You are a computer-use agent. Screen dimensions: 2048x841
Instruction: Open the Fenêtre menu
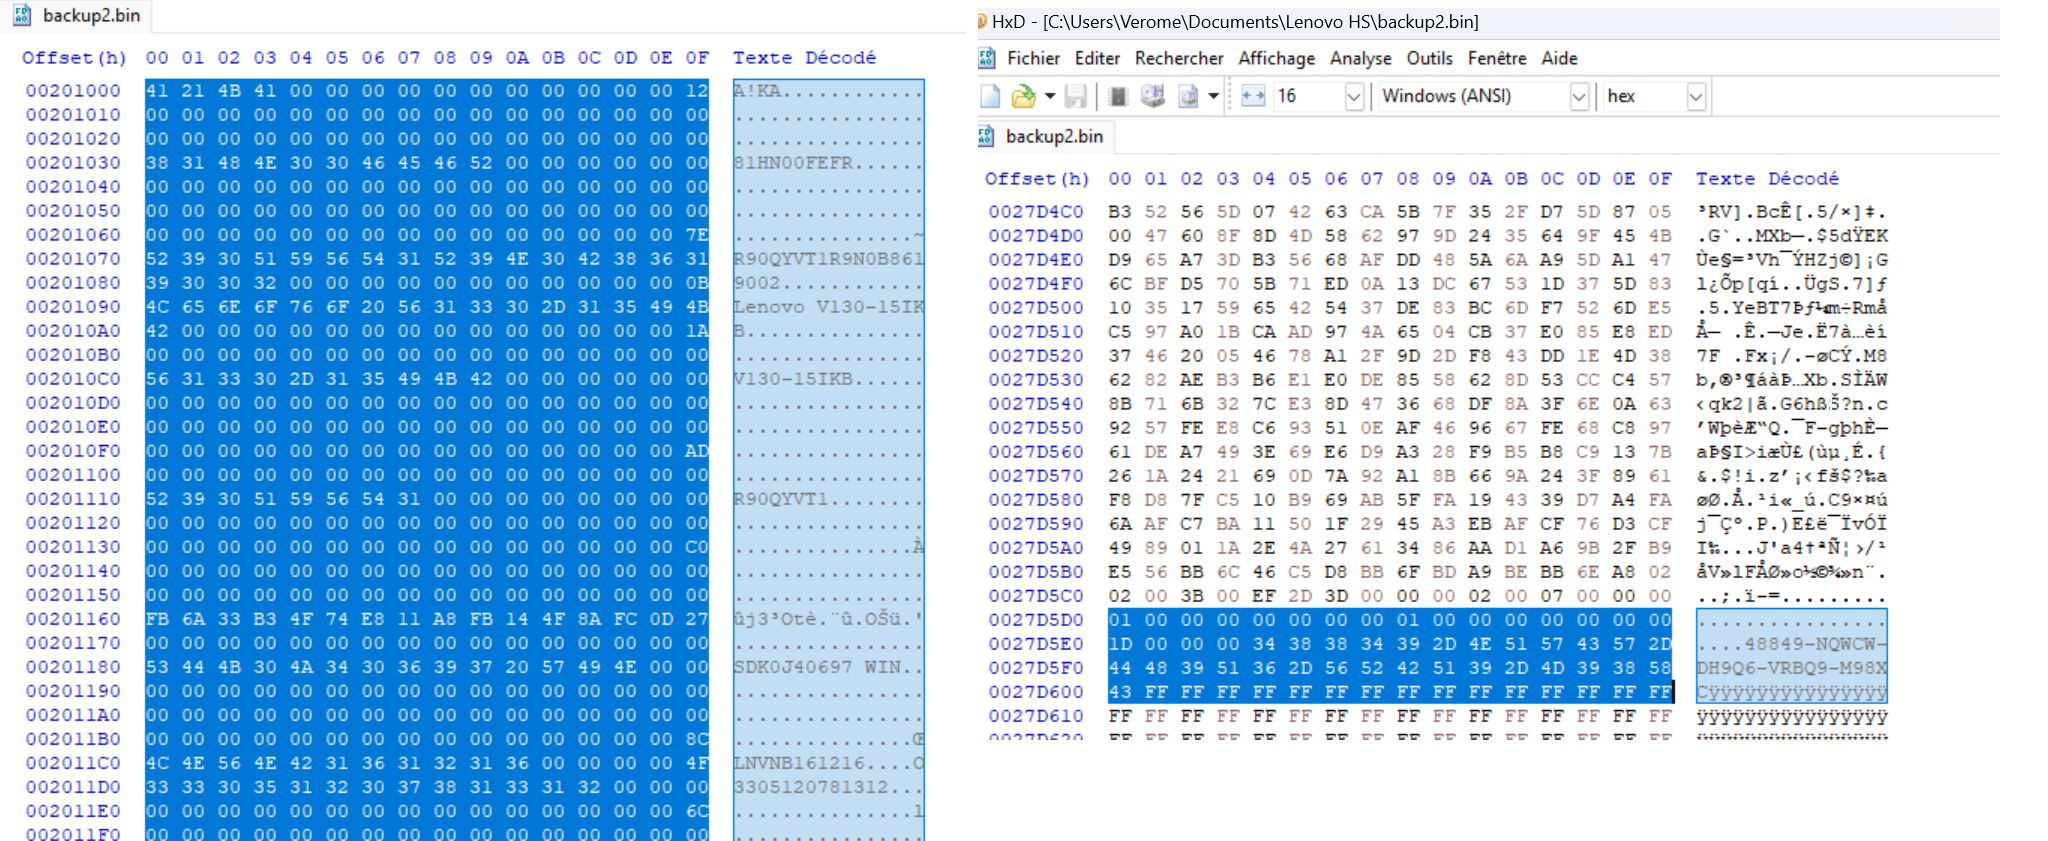pos(1497,58)
